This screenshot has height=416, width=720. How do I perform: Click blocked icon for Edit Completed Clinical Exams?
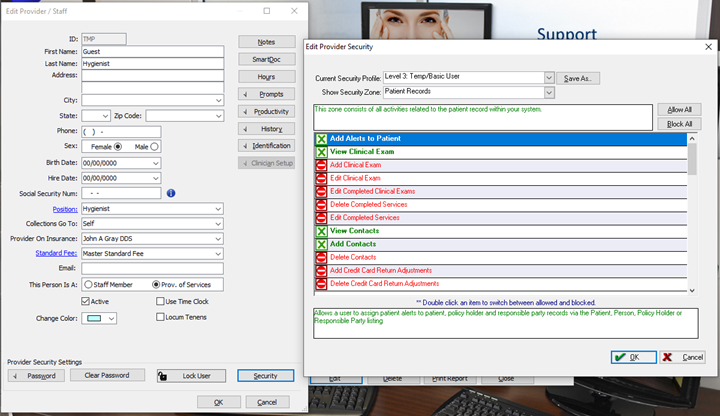point(321,191)
